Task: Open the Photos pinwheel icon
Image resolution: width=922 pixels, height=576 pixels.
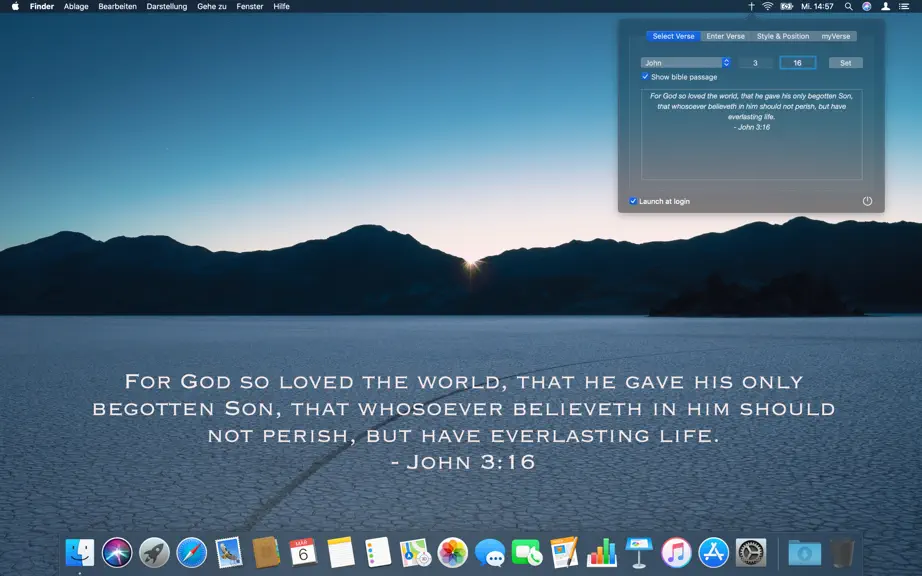Action: coord(452,552)
